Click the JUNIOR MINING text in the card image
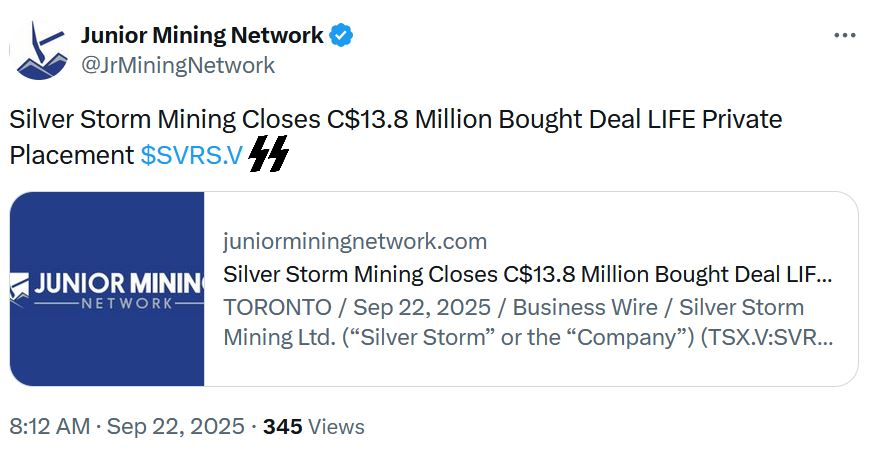Image resolution: width=871 pixels, height=449 pixels. click(119, 283)
